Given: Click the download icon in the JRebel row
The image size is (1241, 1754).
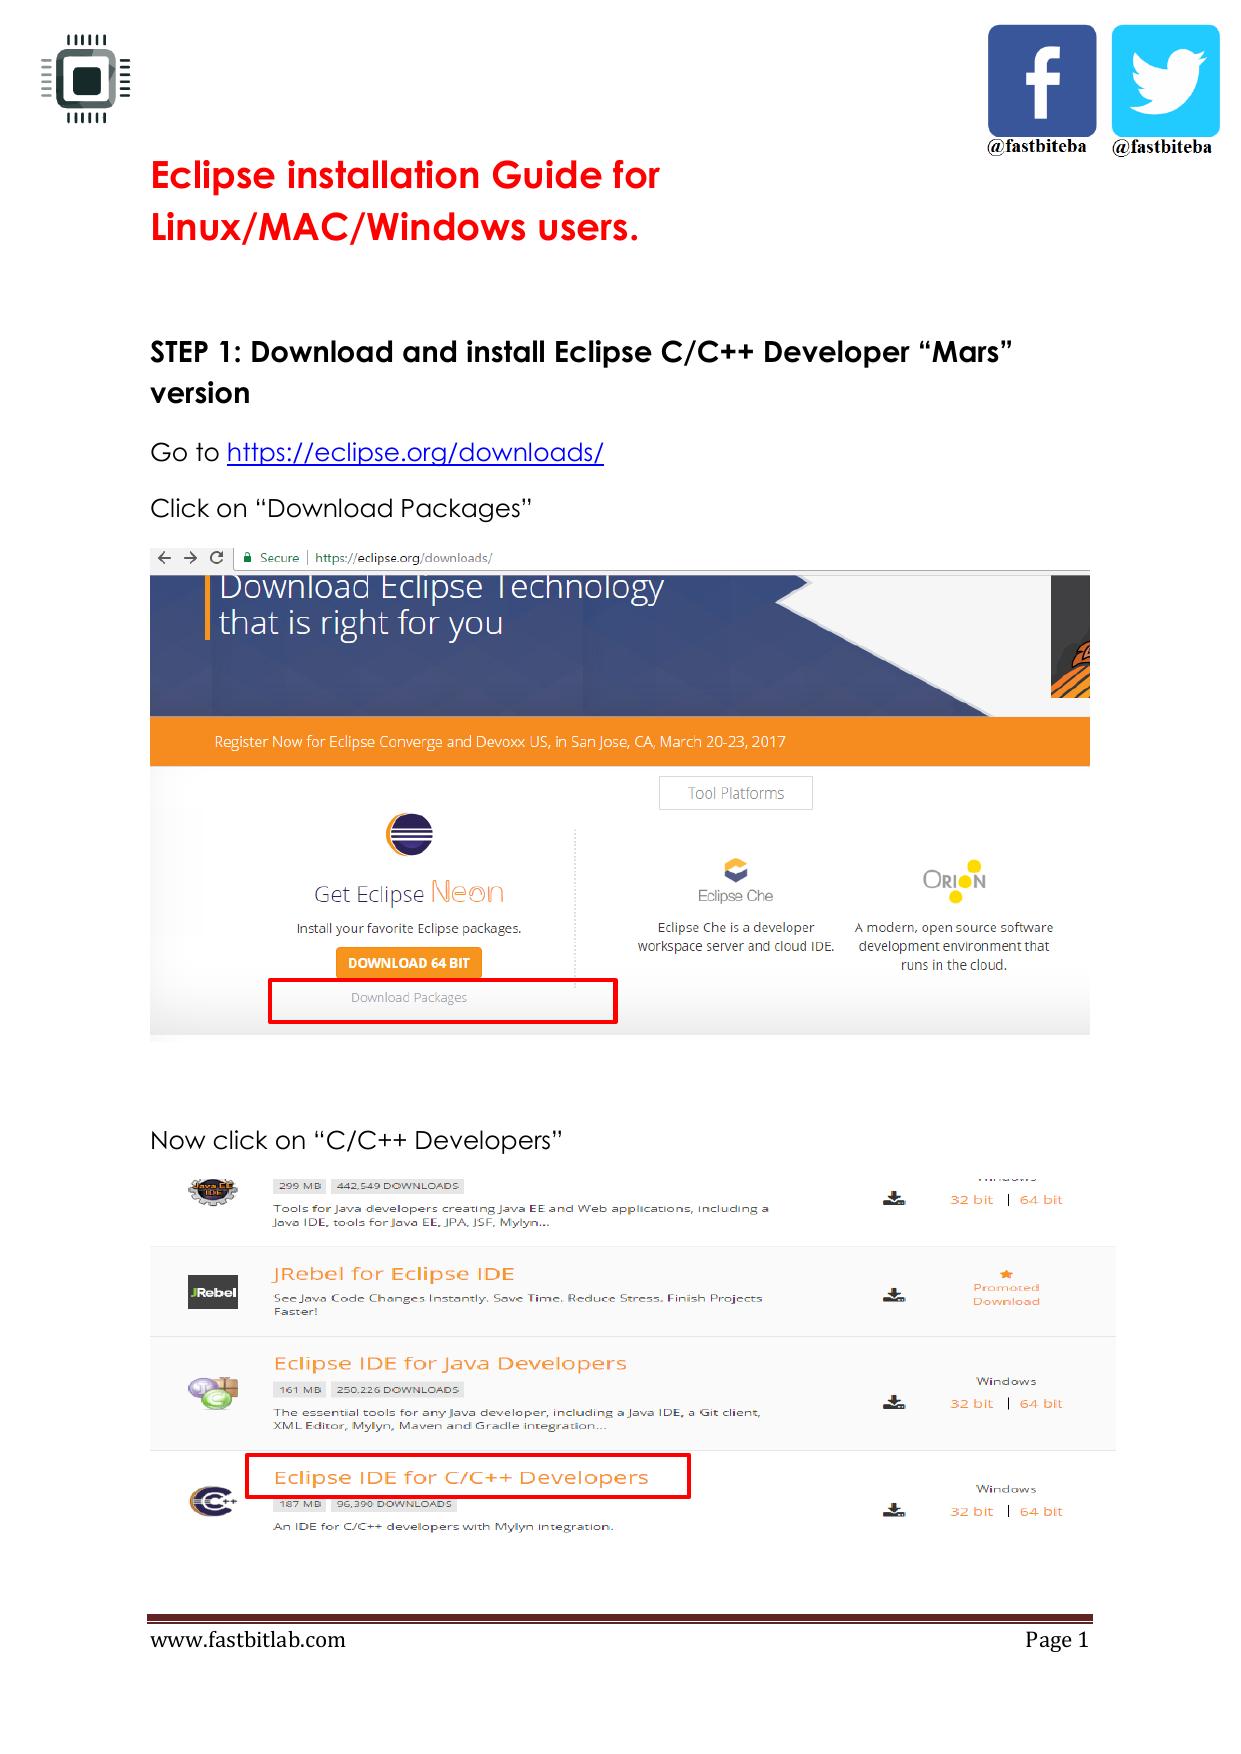Looking at the screenshot, I should [894, 1295].
